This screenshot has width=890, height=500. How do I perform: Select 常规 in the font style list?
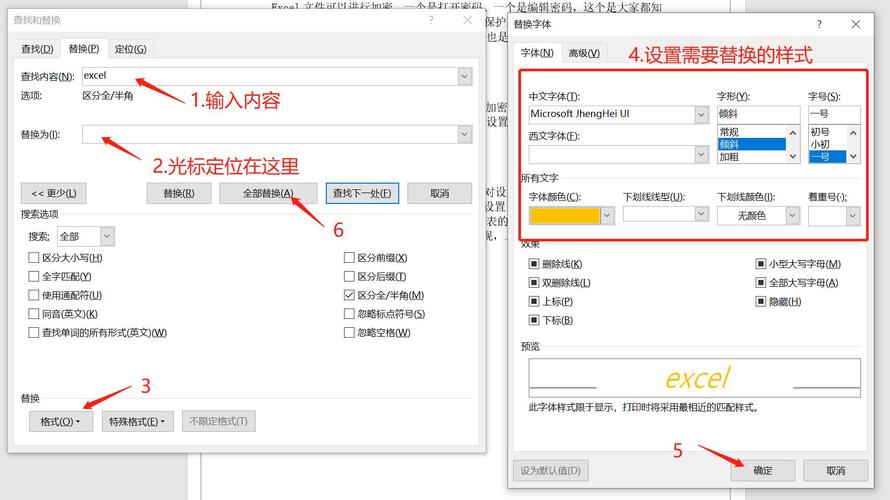click(x=752, y=132)
